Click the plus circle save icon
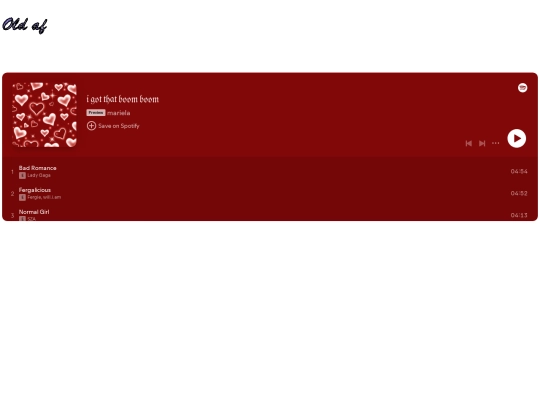Viewport: 540px width, 405px height. click(91, 126)
